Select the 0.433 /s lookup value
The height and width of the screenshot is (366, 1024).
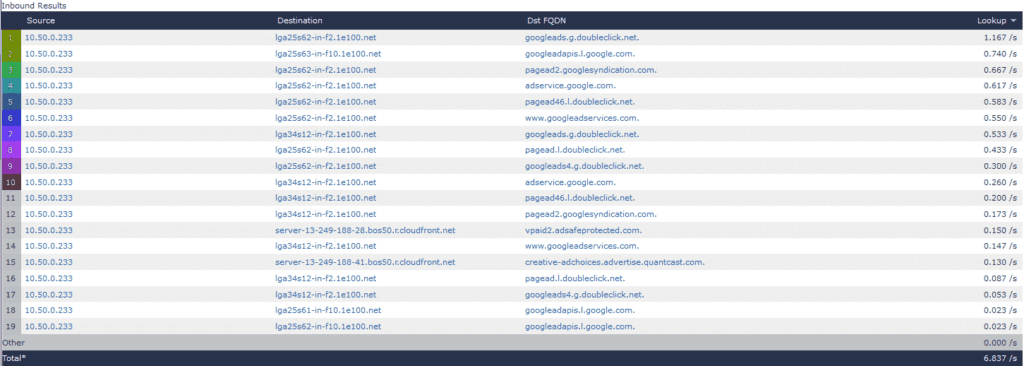click(x=1000, y=150)
